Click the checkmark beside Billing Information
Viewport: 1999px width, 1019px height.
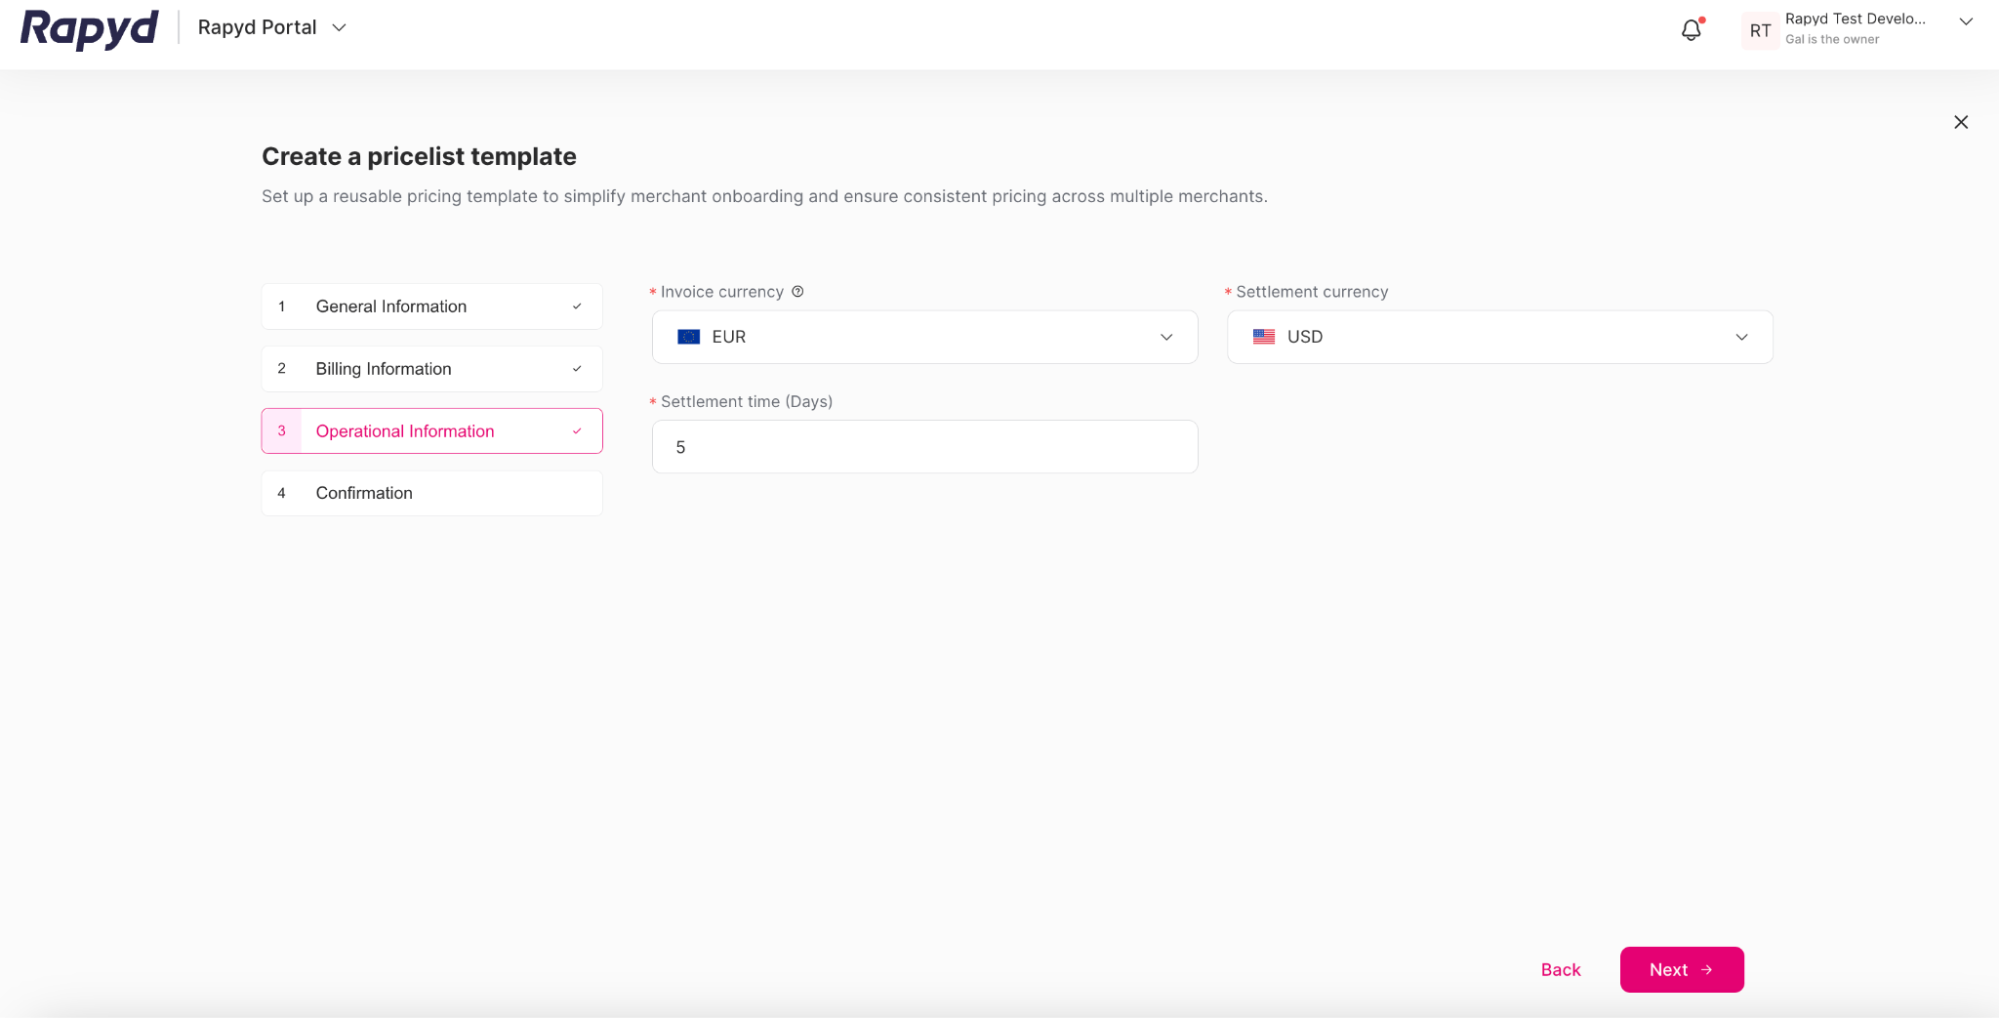pos(577,369)
